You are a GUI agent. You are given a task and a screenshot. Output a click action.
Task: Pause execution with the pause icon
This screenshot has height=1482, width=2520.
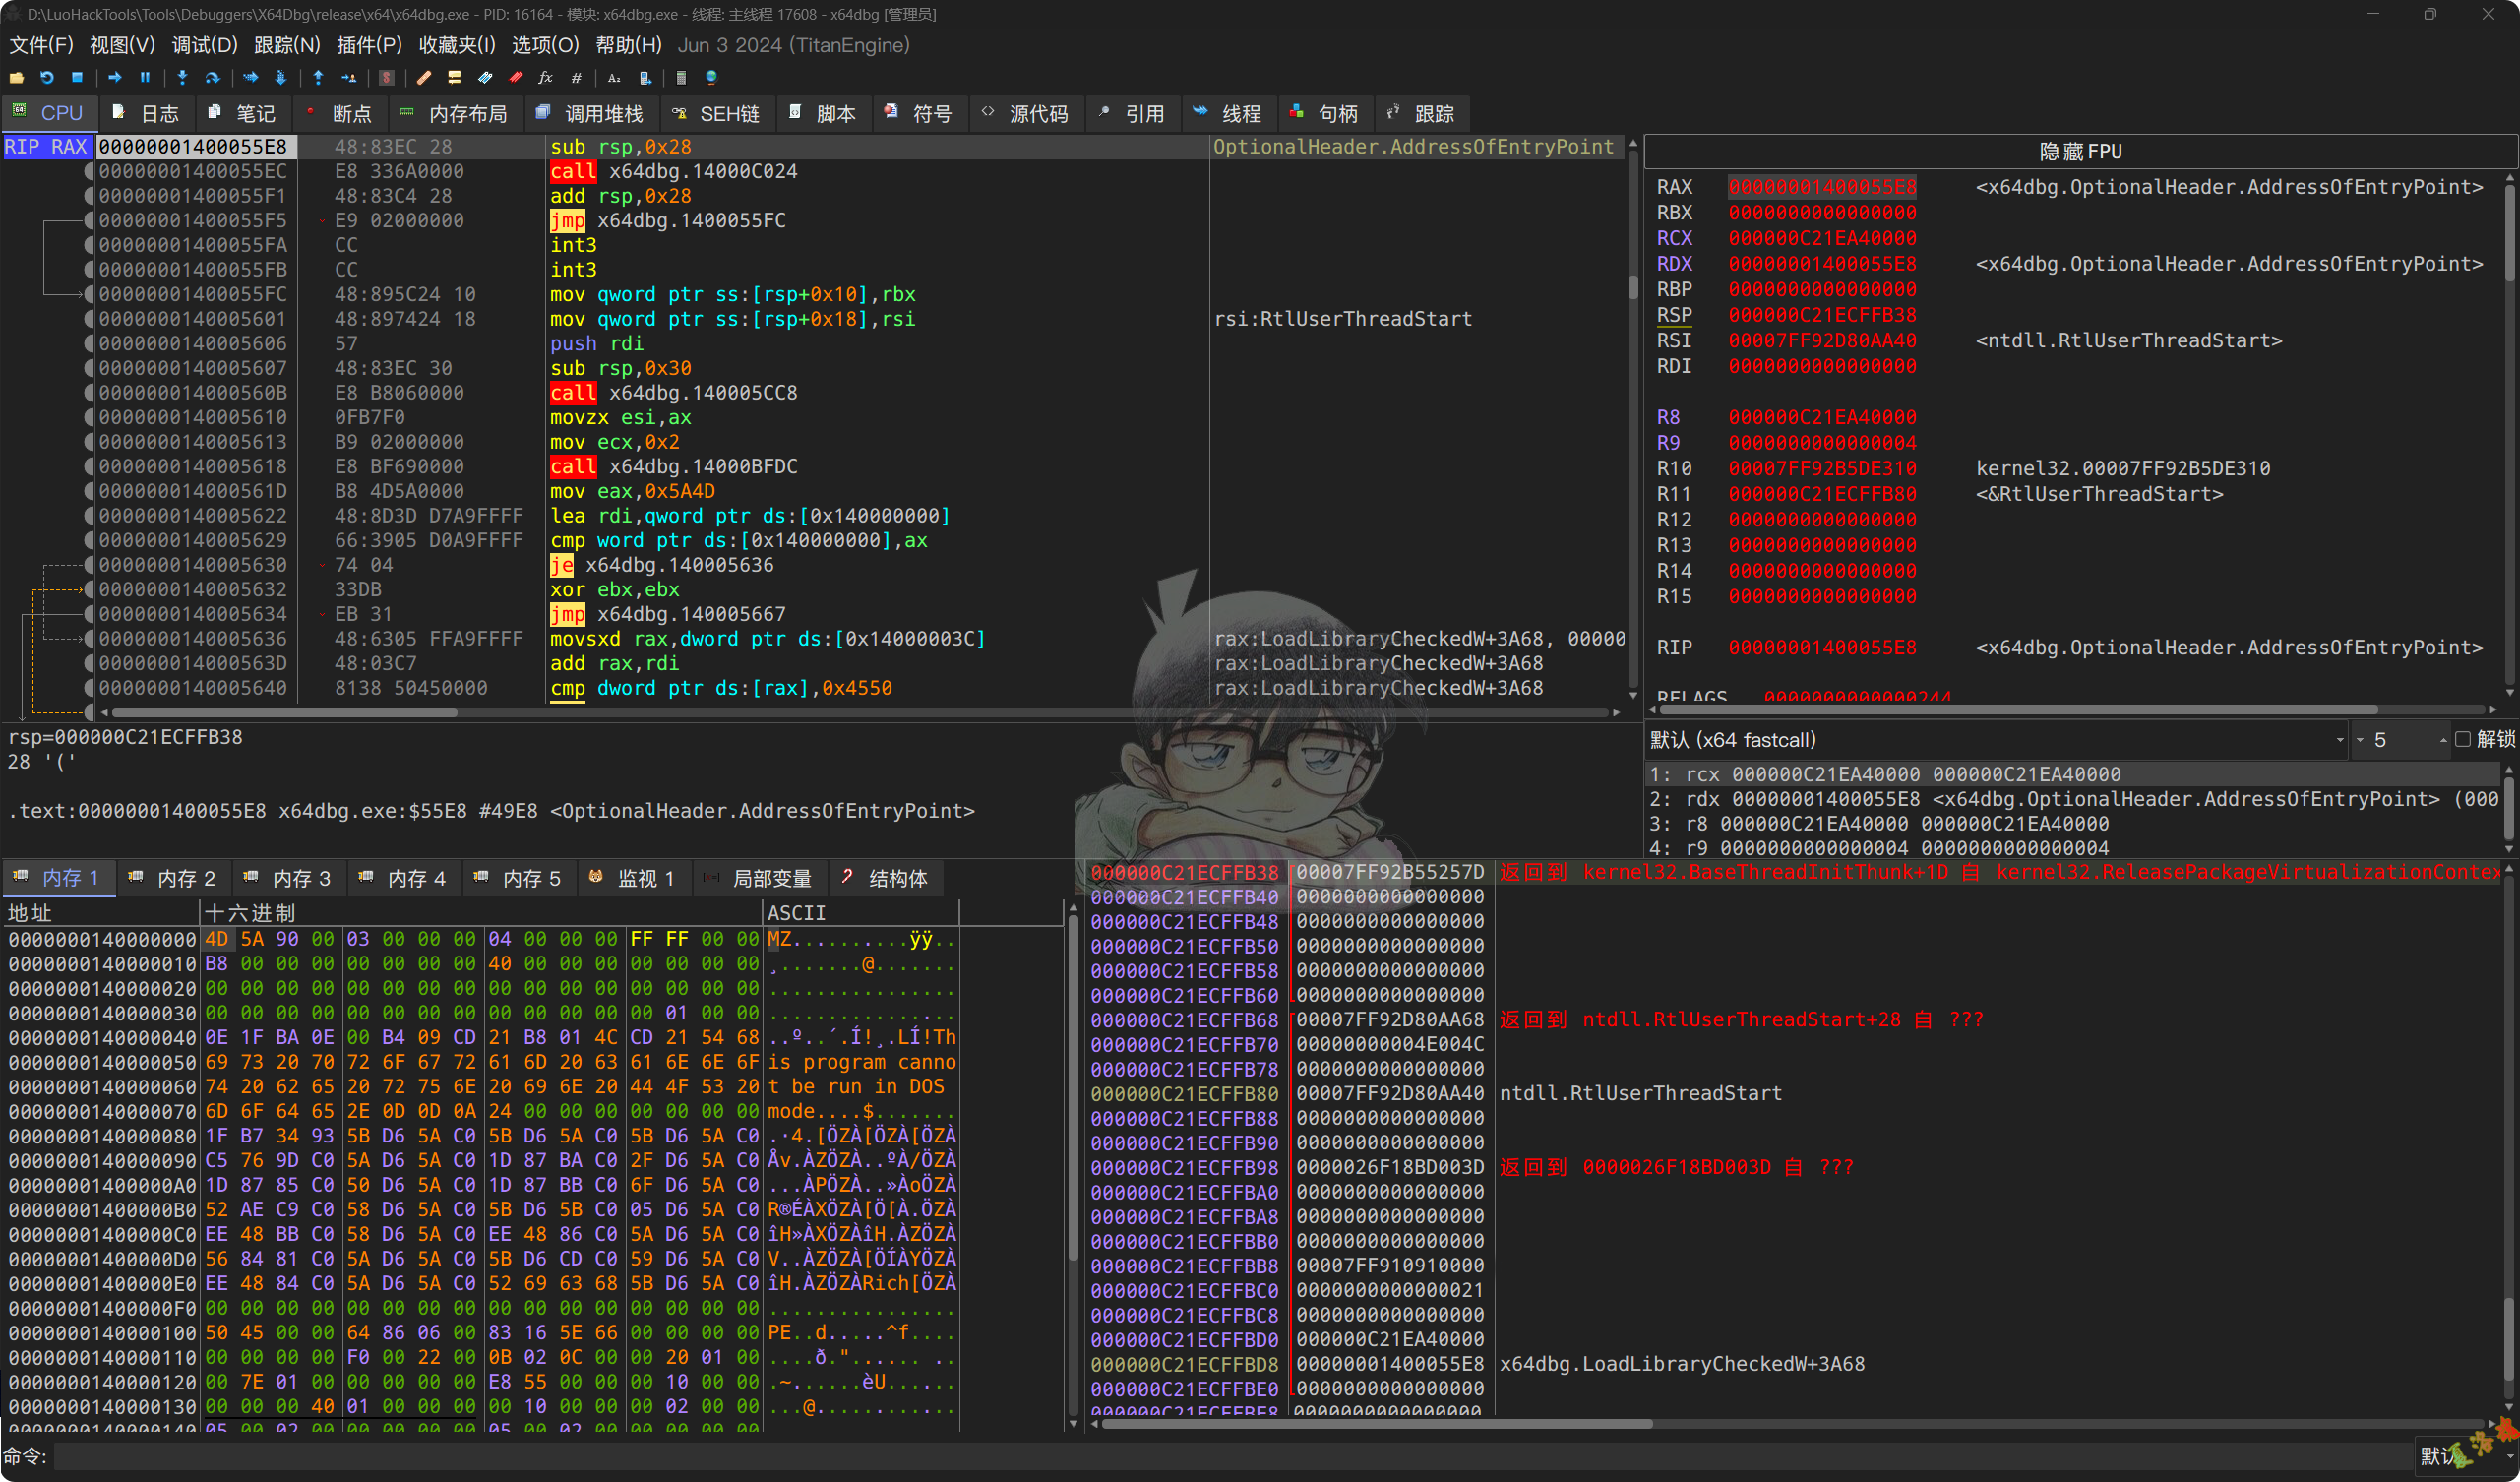coord(145,78)
